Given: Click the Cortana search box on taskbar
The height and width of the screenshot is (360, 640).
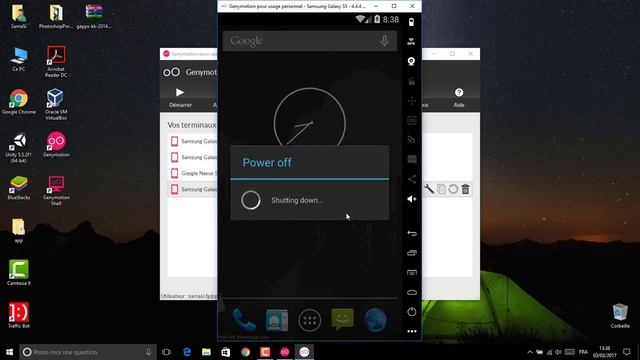Looking at the screenshot, I should coord(88,352).
